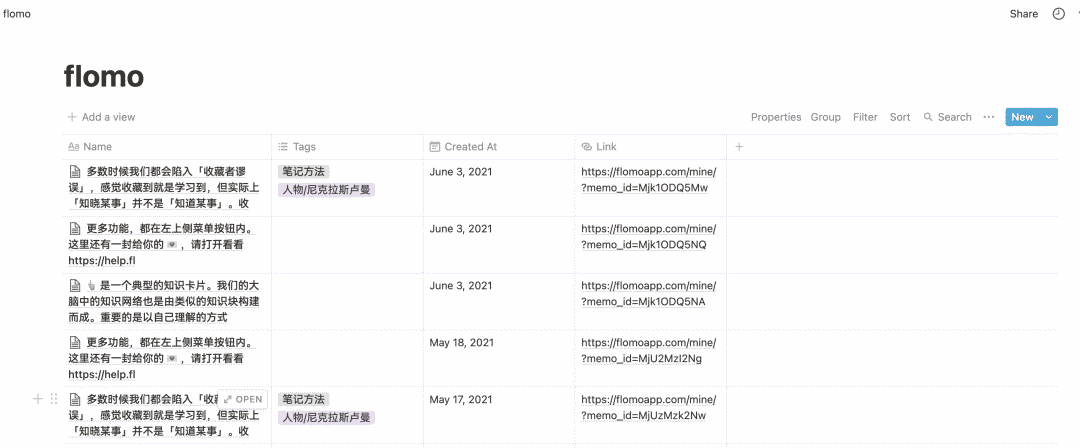Click the flomo page heading
1080x448 pixels.
(x=103, y=77)
